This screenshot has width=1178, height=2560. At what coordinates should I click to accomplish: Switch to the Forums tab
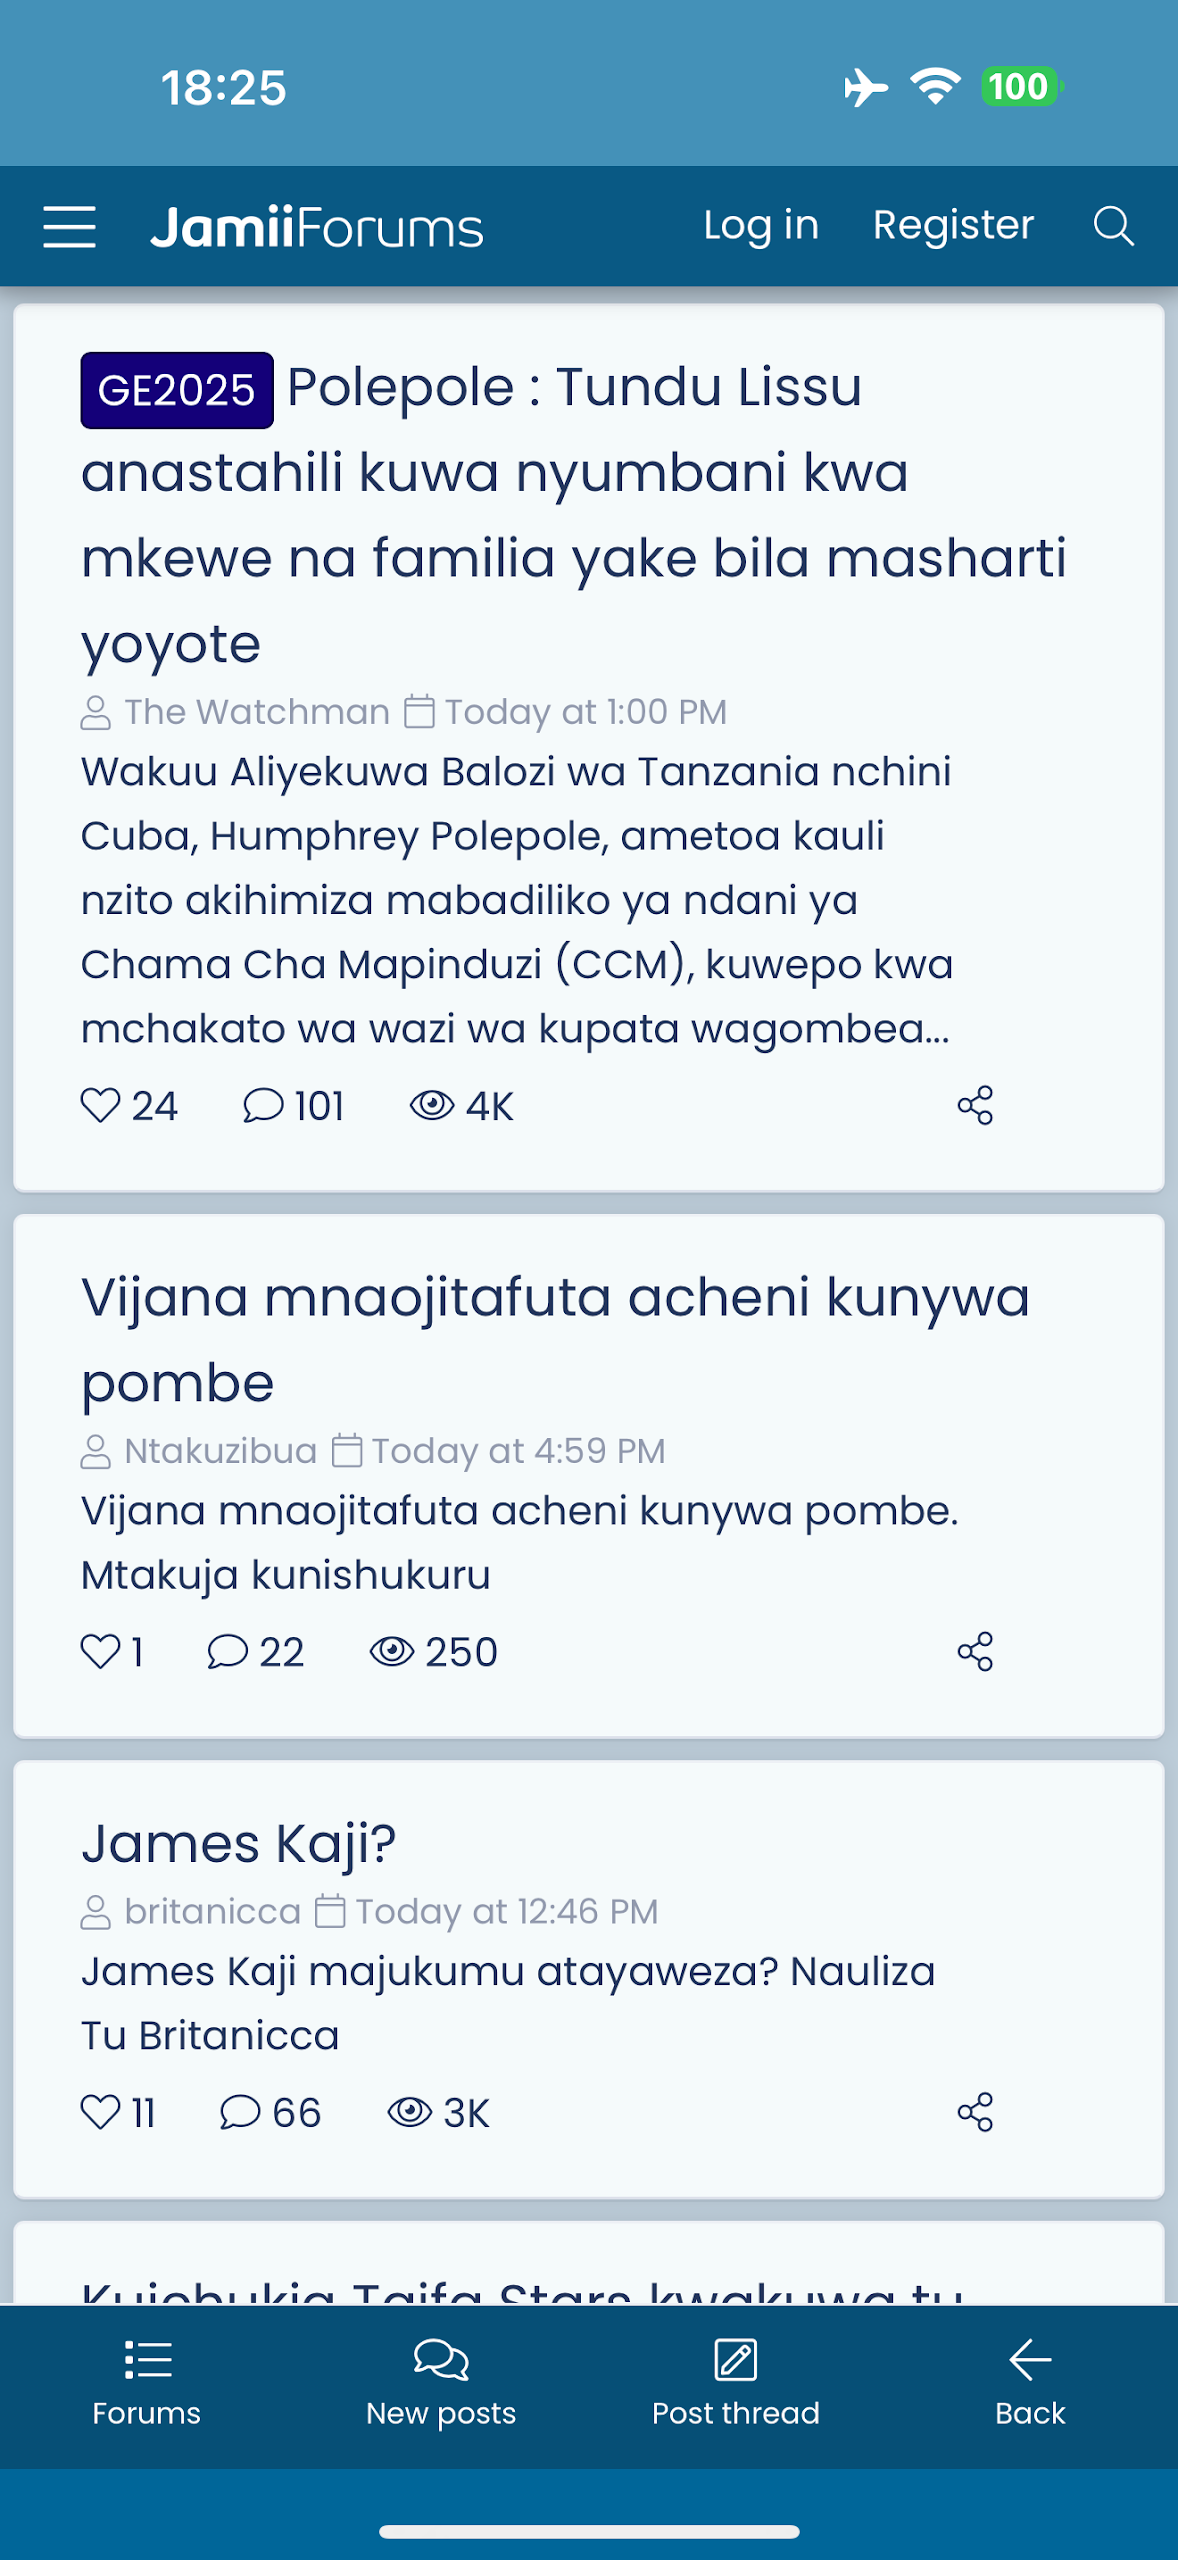tap(147, 2384)
